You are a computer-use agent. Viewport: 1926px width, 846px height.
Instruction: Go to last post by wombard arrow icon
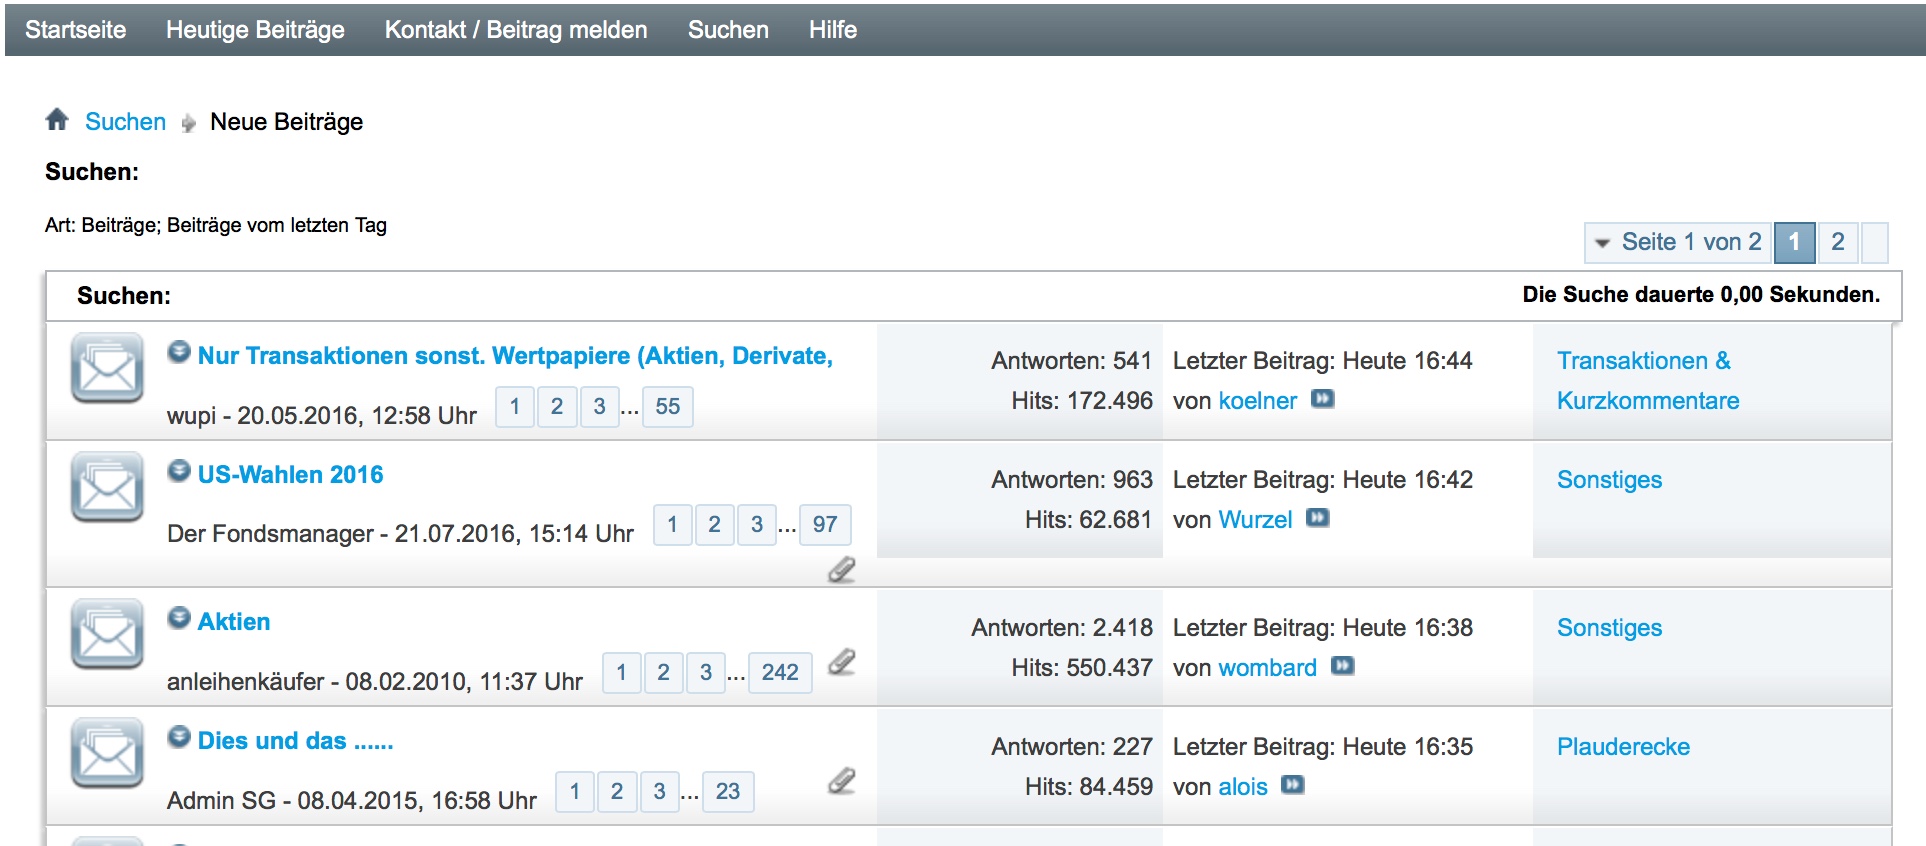[1343, 666]
